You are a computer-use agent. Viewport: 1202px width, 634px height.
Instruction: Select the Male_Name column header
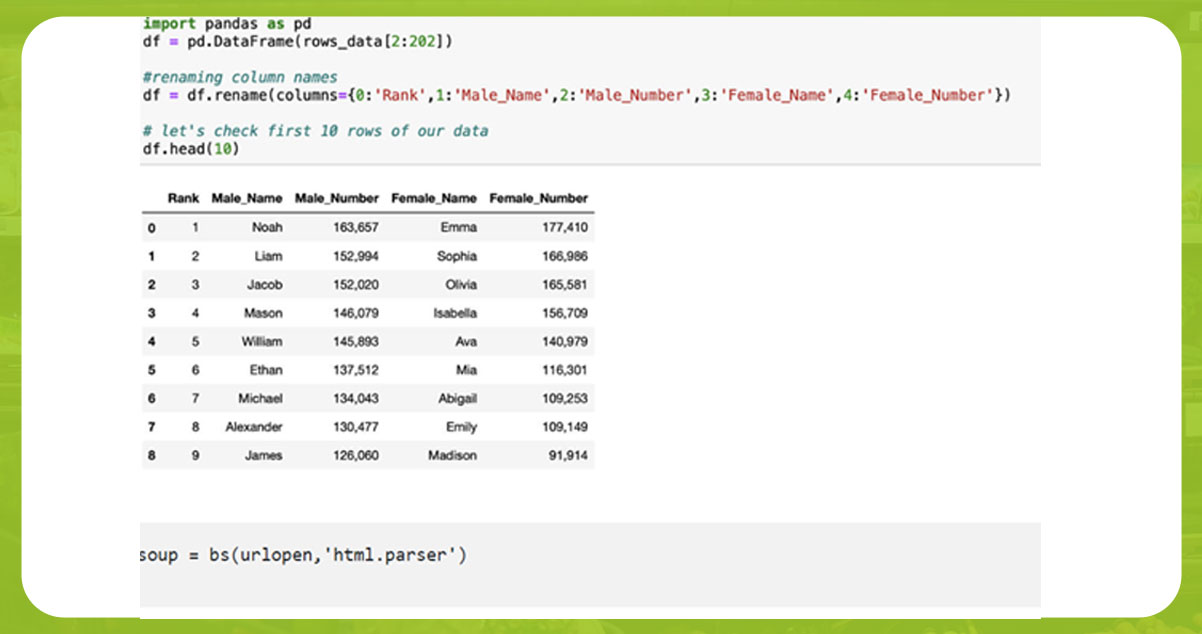[247, 198]
